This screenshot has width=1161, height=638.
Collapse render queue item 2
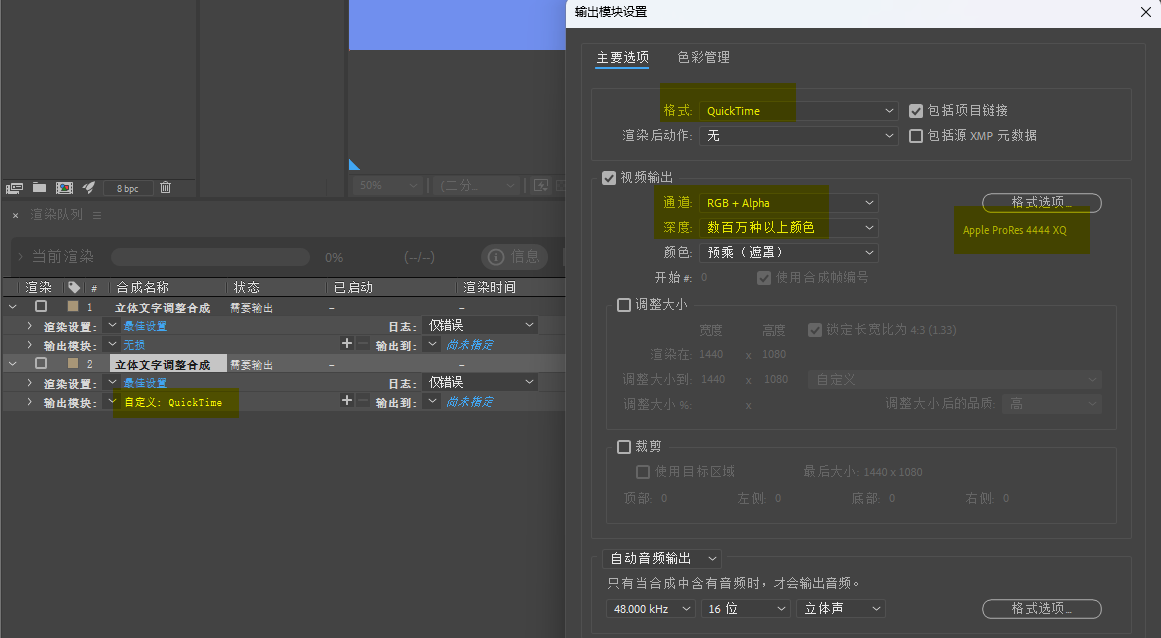click(13, 363)
